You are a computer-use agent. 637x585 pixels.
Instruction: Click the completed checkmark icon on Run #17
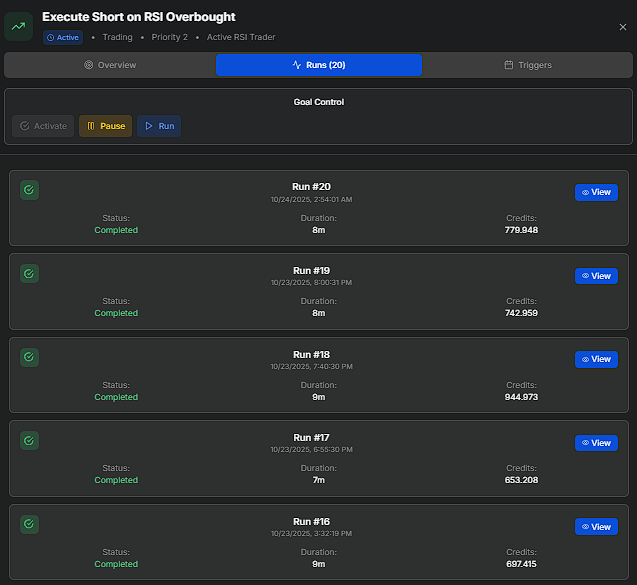click(x=29, y=440)
